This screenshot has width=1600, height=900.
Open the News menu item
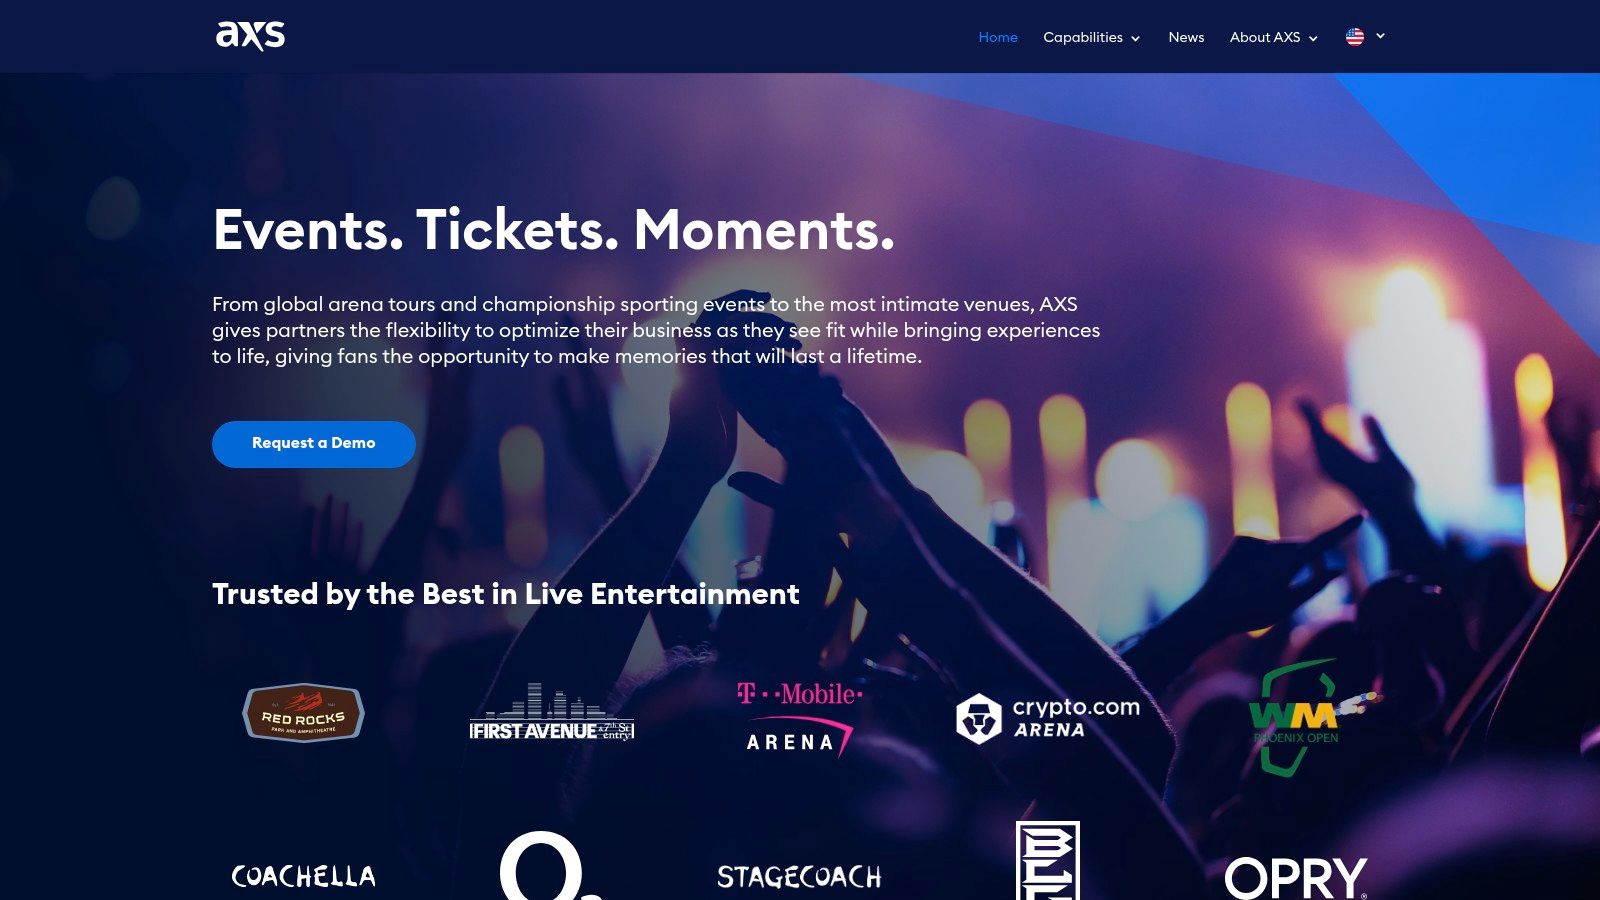tap(1186, 37)
